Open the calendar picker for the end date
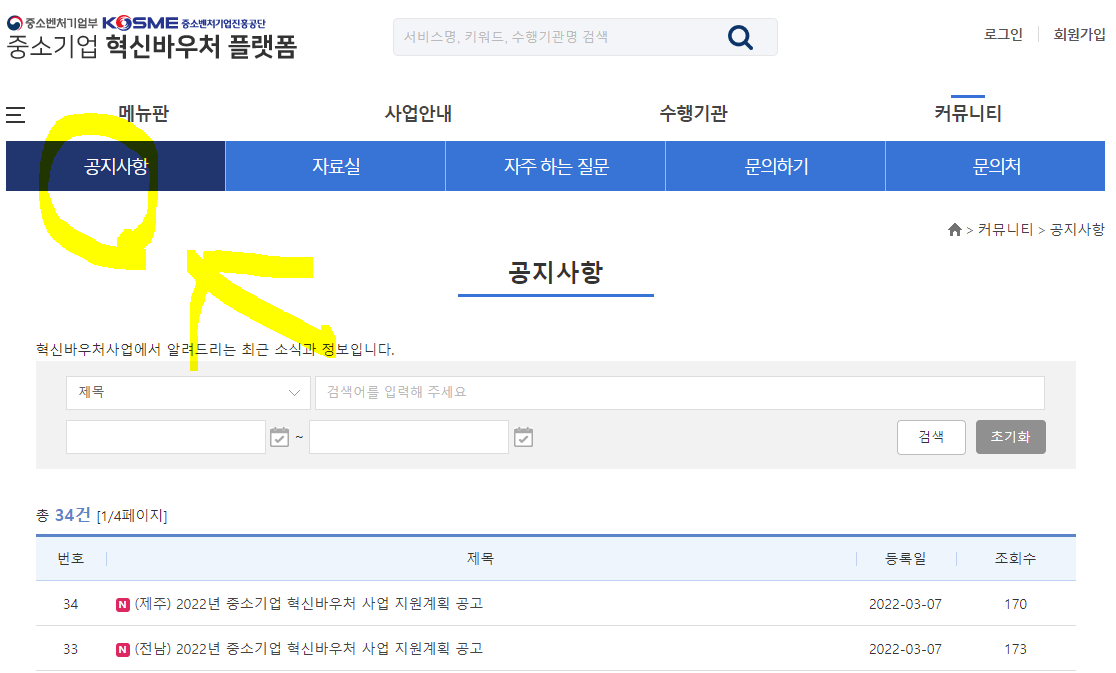1116x673 pixels. 522,437
